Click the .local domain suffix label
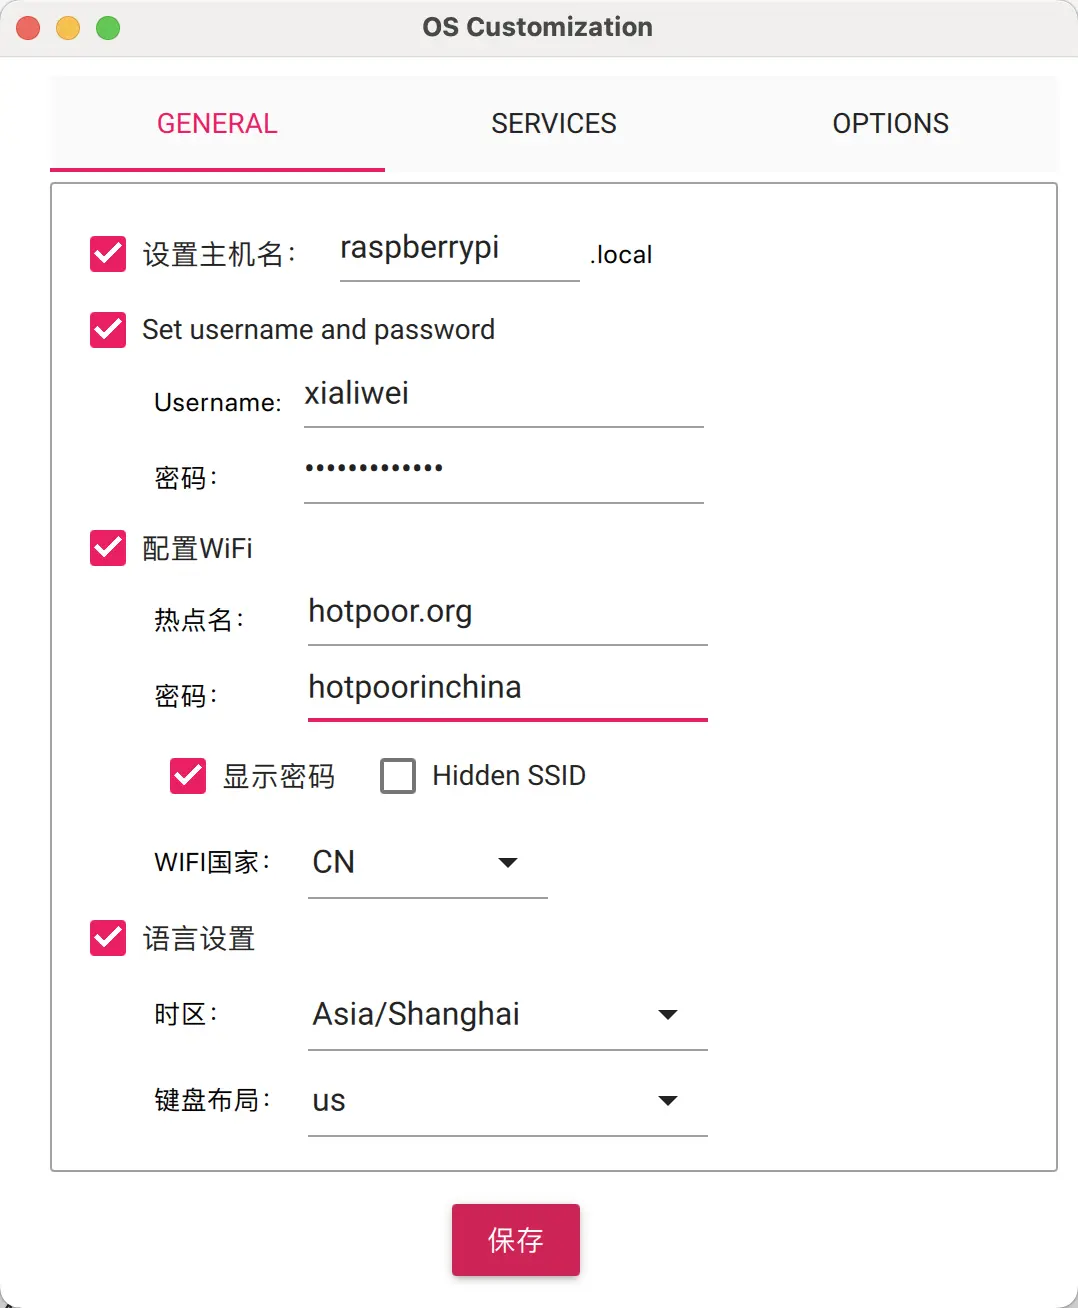The width and height of the screenshot is (1078, 1308). pos(621,254)
